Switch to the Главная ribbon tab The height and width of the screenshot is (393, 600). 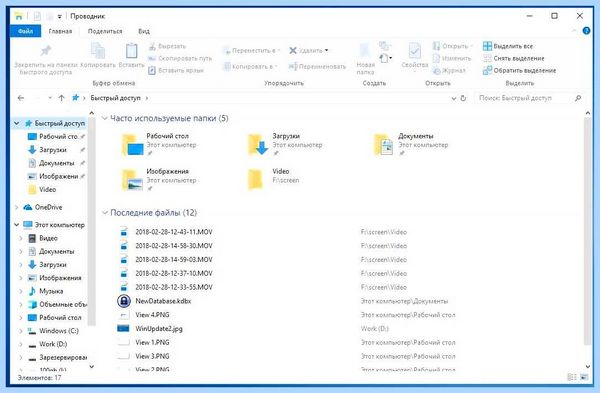coord(60,31)
